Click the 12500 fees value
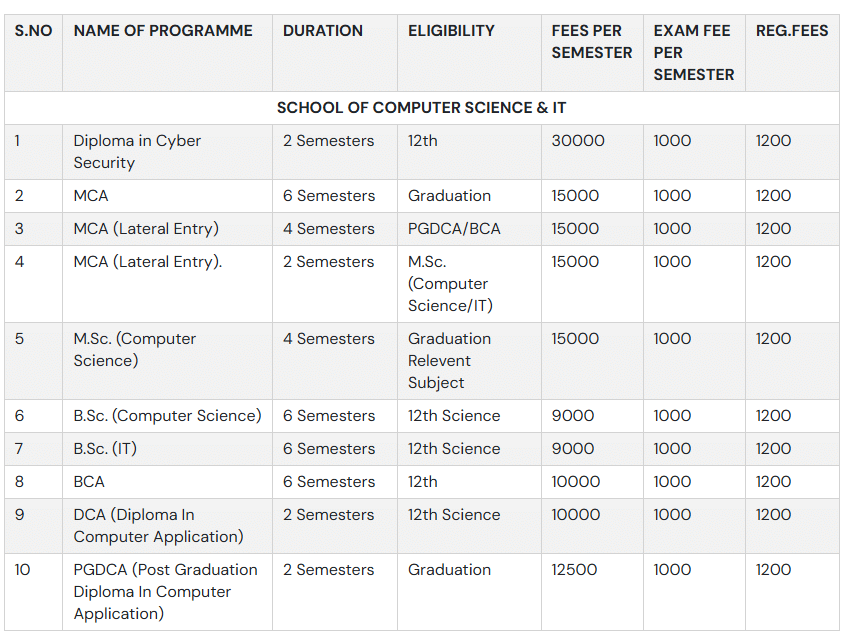Viewport: 844px width, 643px height. [574, 570]
